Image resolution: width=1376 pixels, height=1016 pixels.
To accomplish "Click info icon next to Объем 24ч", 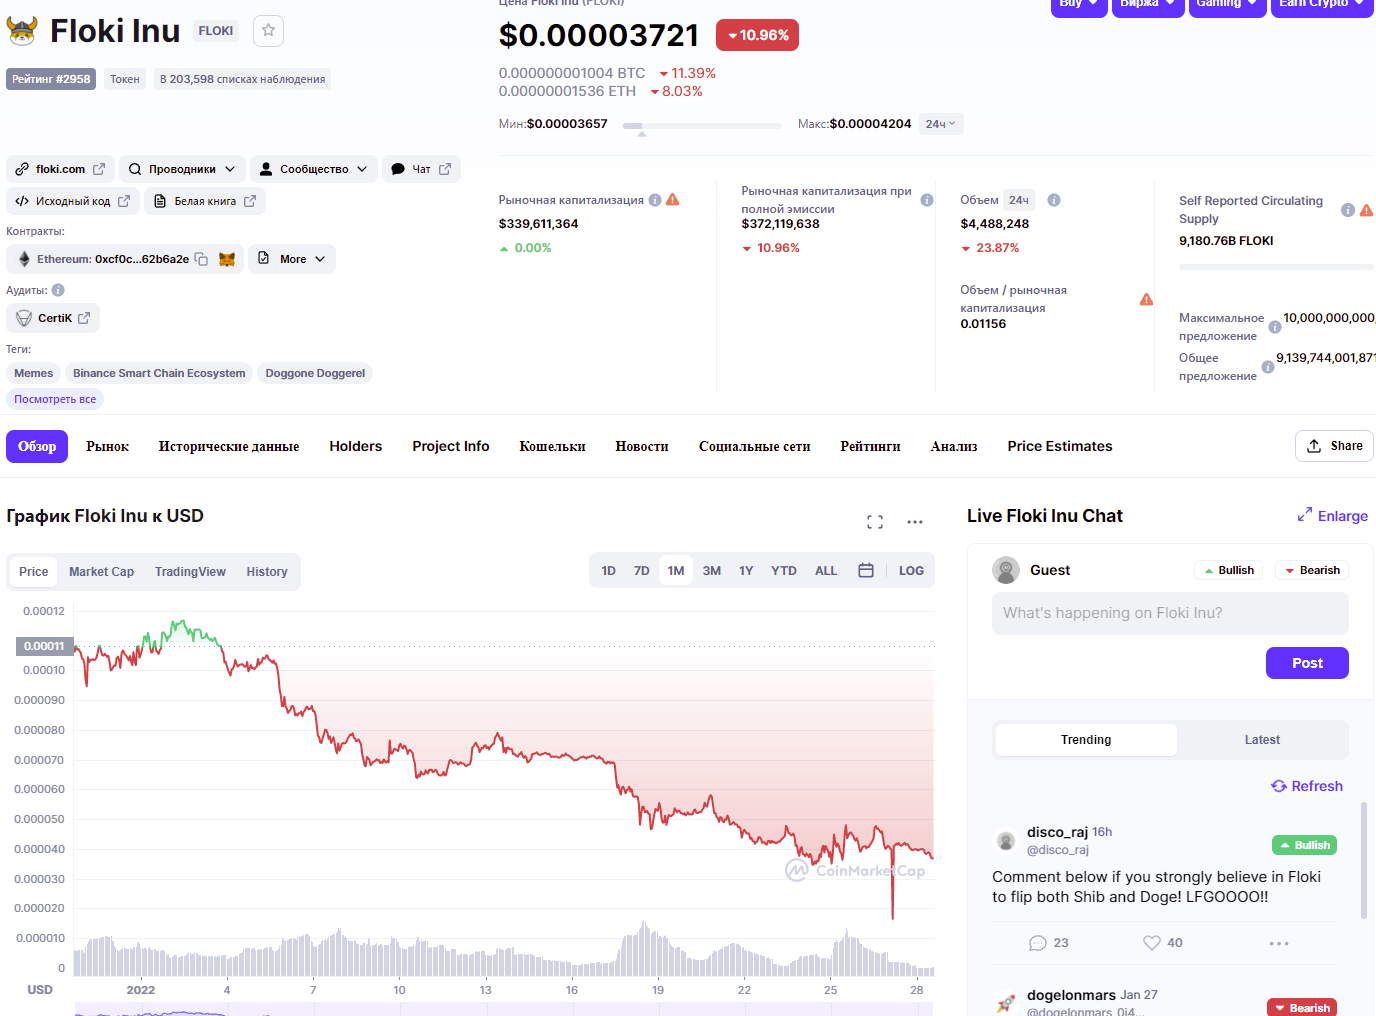I will point(1054,200).
